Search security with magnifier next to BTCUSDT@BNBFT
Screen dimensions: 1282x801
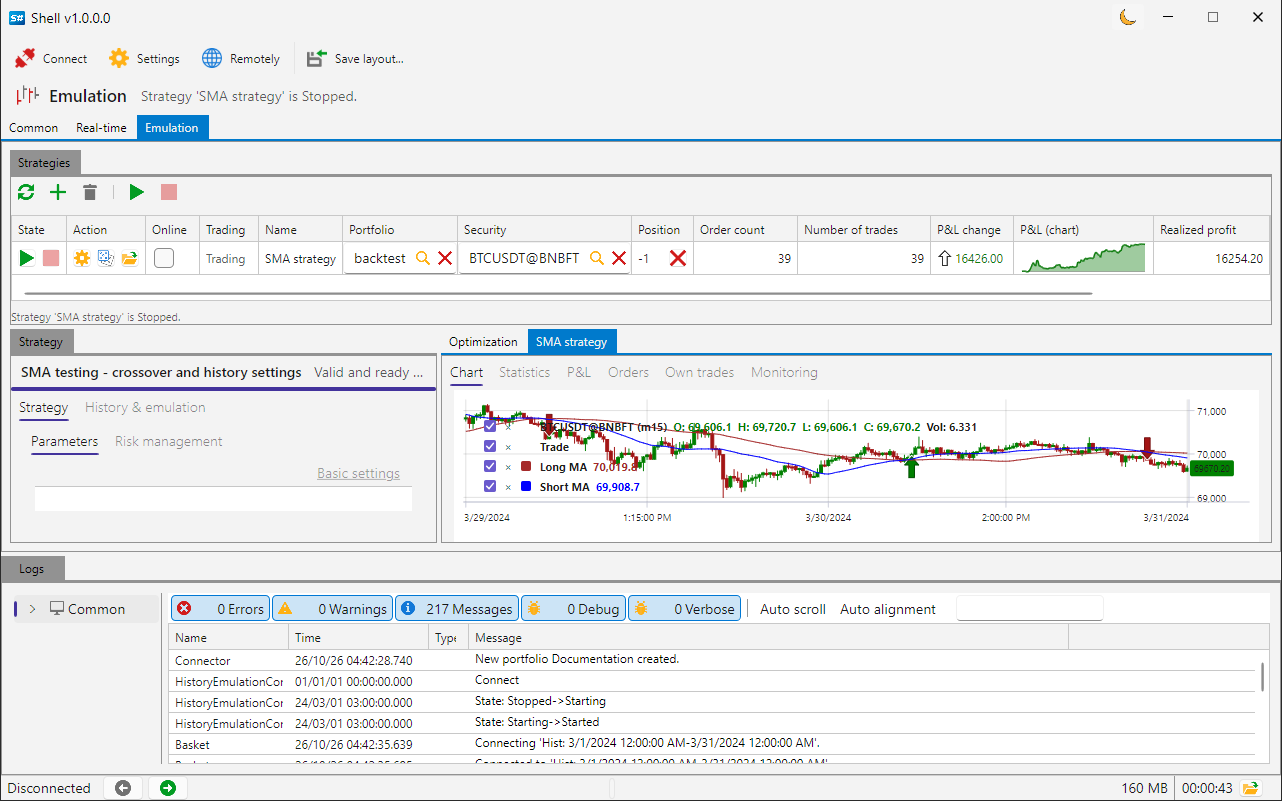[x=597, y=258]
